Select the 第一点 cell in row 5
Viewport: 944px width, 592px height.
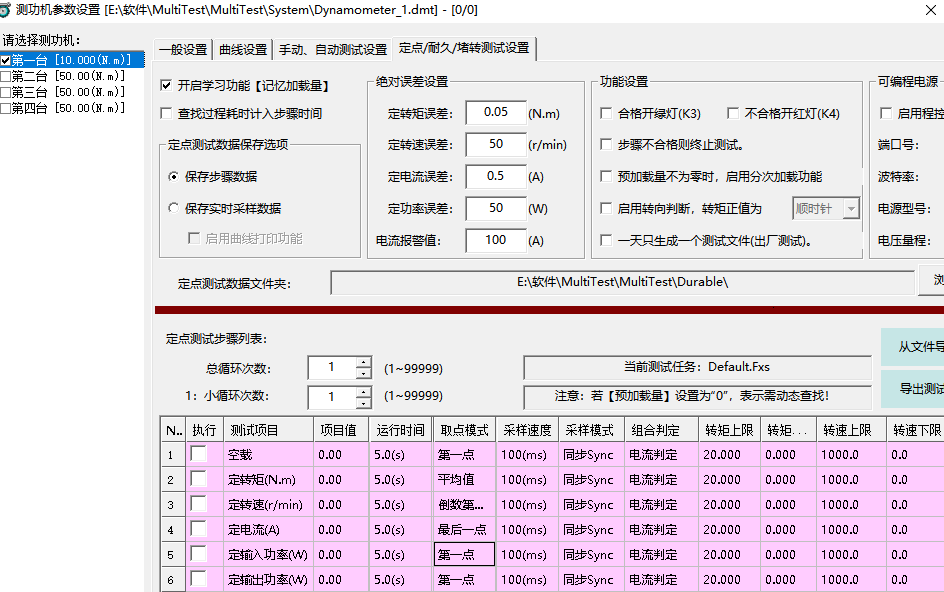463,552
